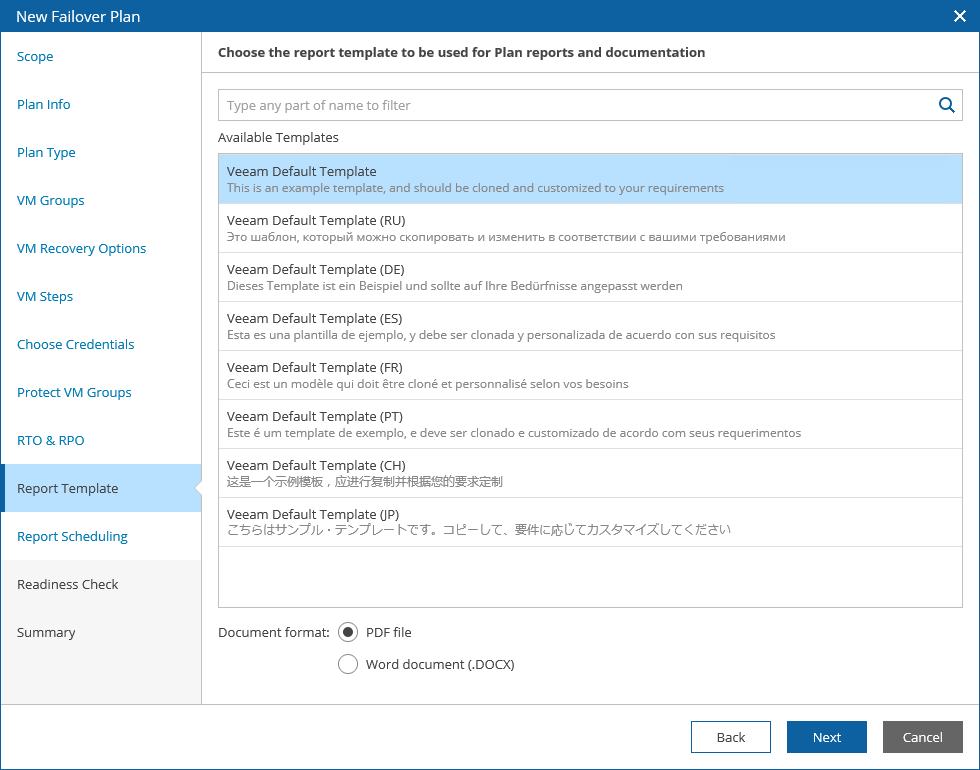Cancel the failover plan wizard

click(922, 737)
